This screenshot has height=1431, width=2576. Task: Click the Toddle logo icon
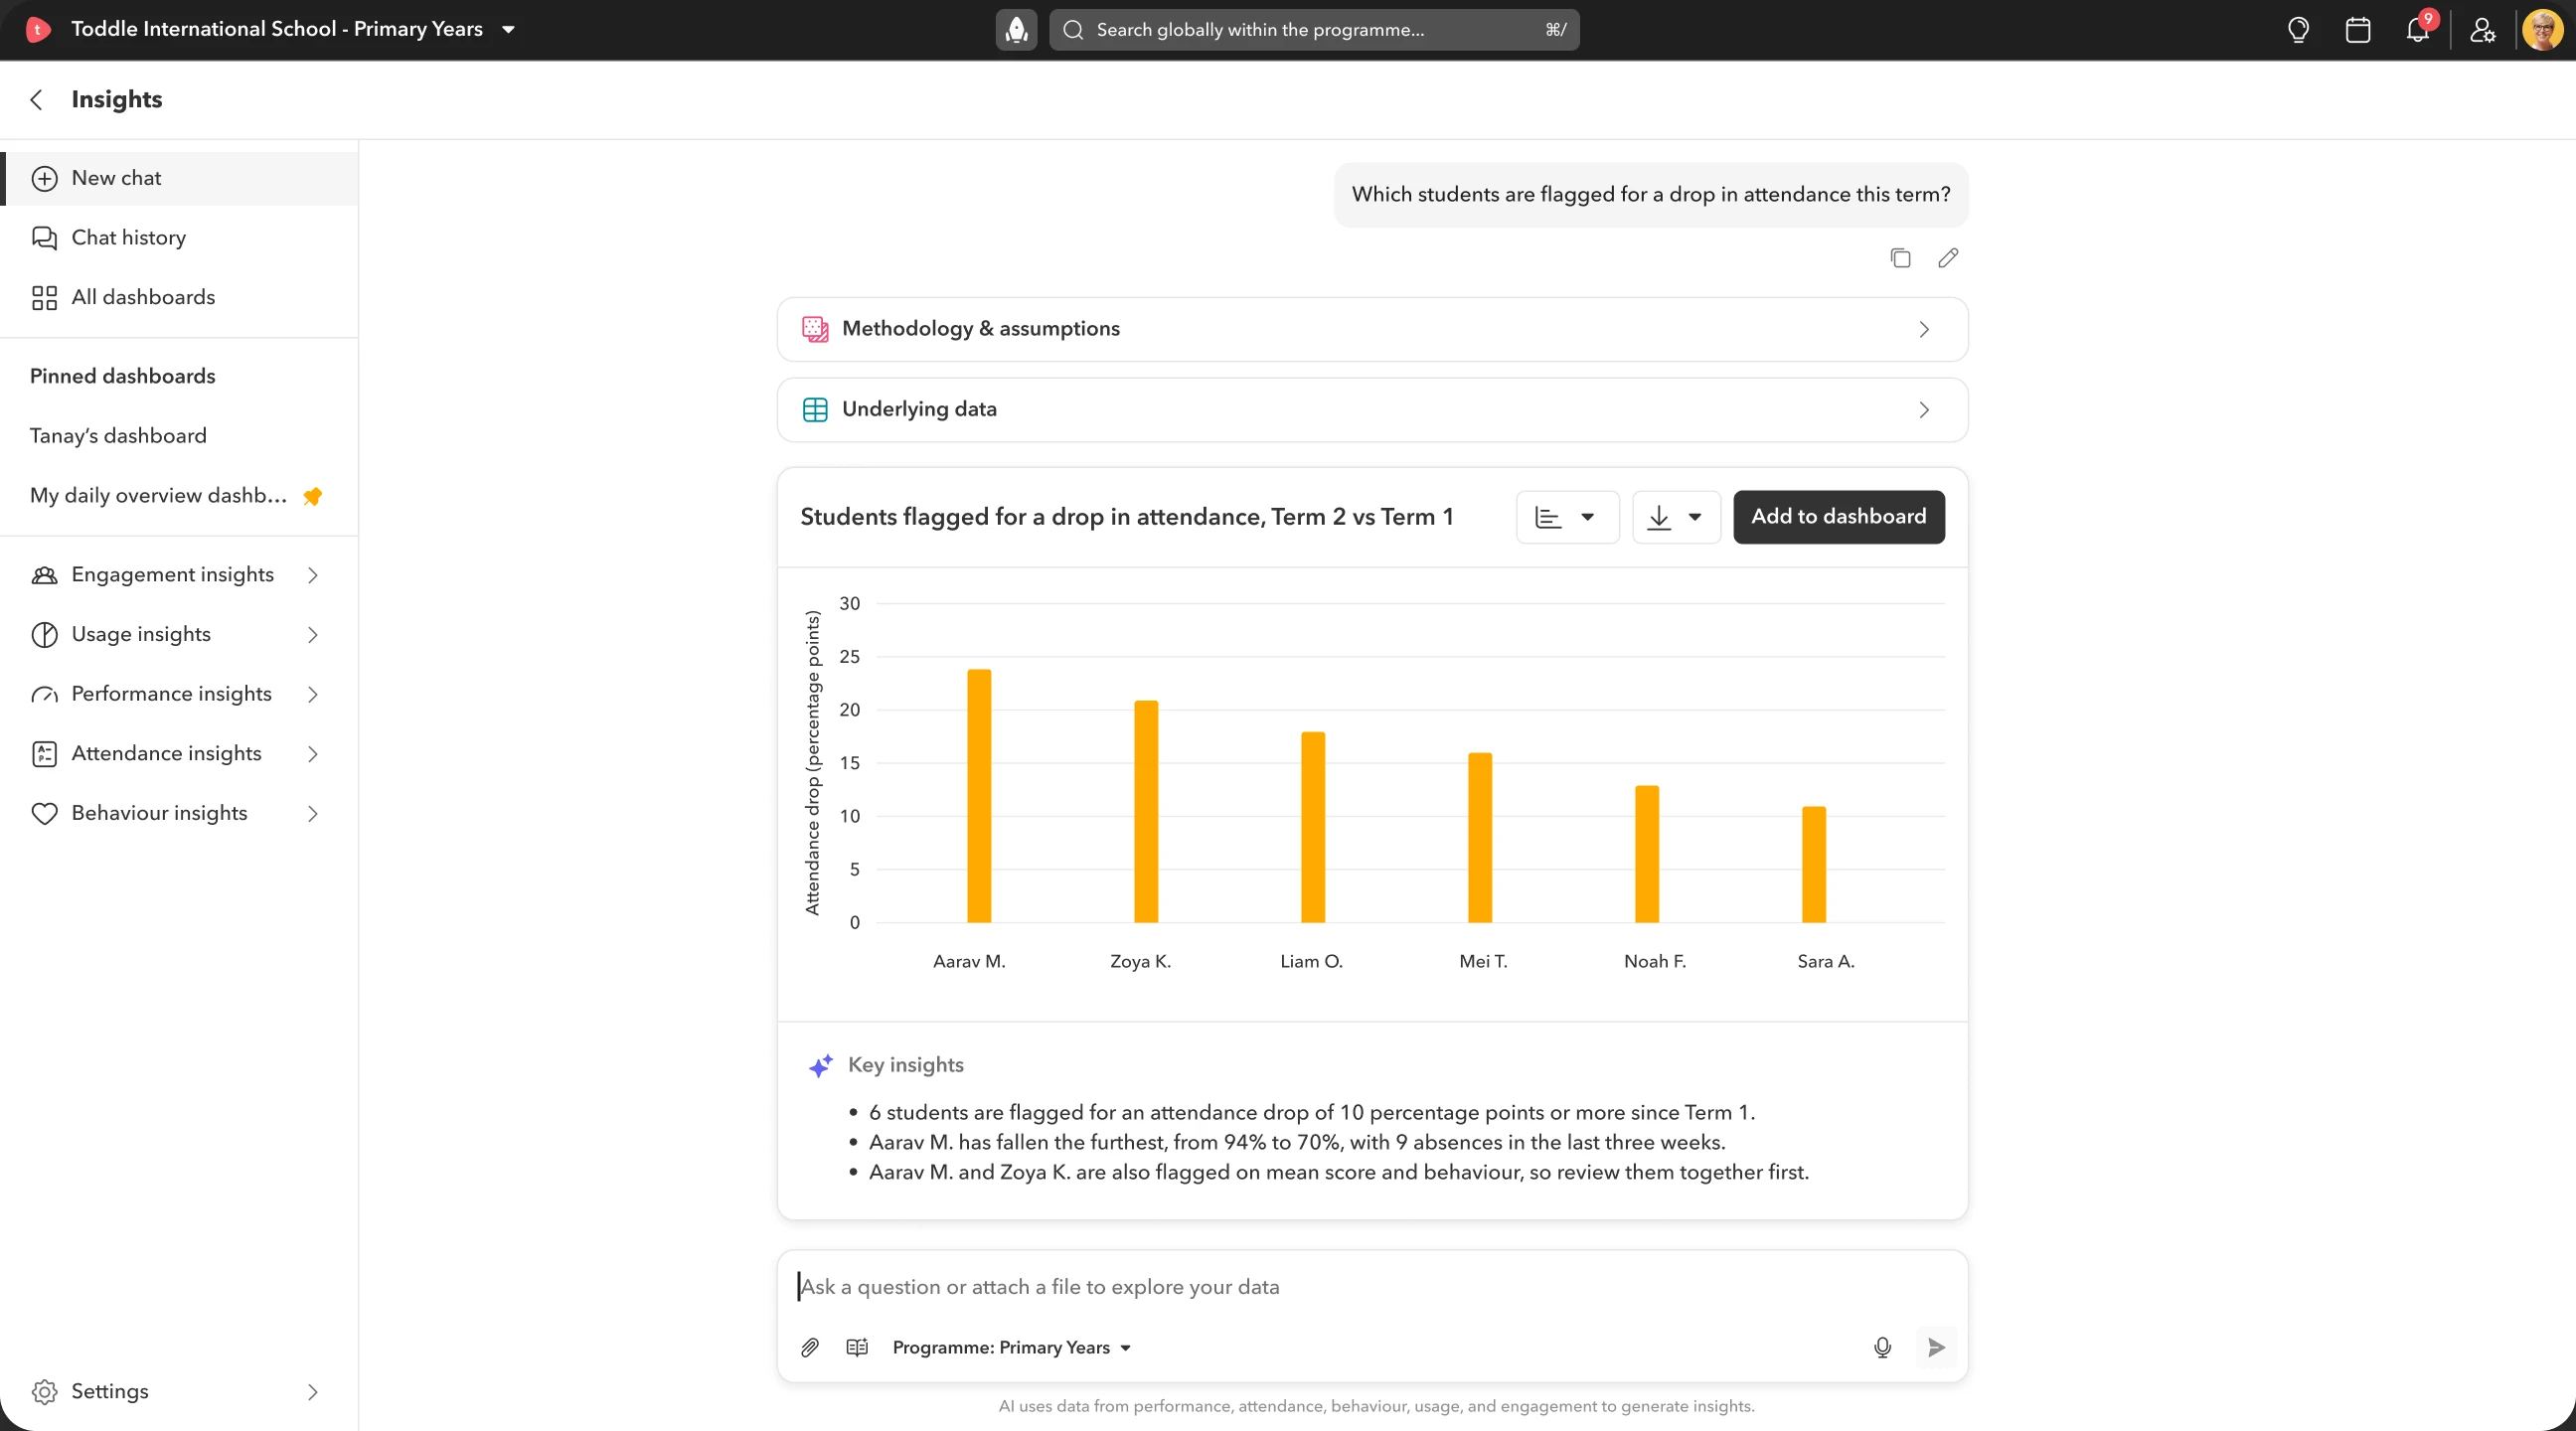tap(37, 29)
